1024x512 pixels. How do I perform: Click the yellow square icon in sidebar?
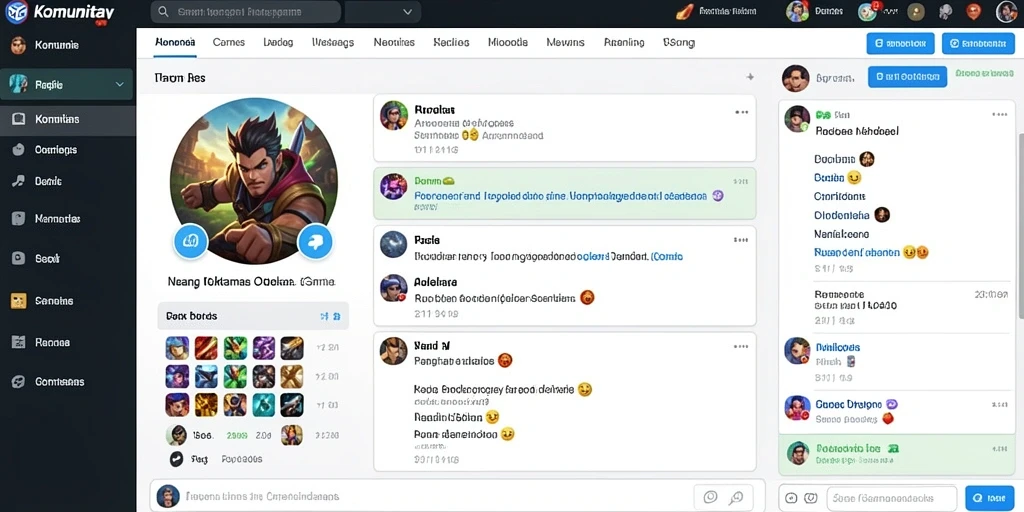tap(18, 300)
